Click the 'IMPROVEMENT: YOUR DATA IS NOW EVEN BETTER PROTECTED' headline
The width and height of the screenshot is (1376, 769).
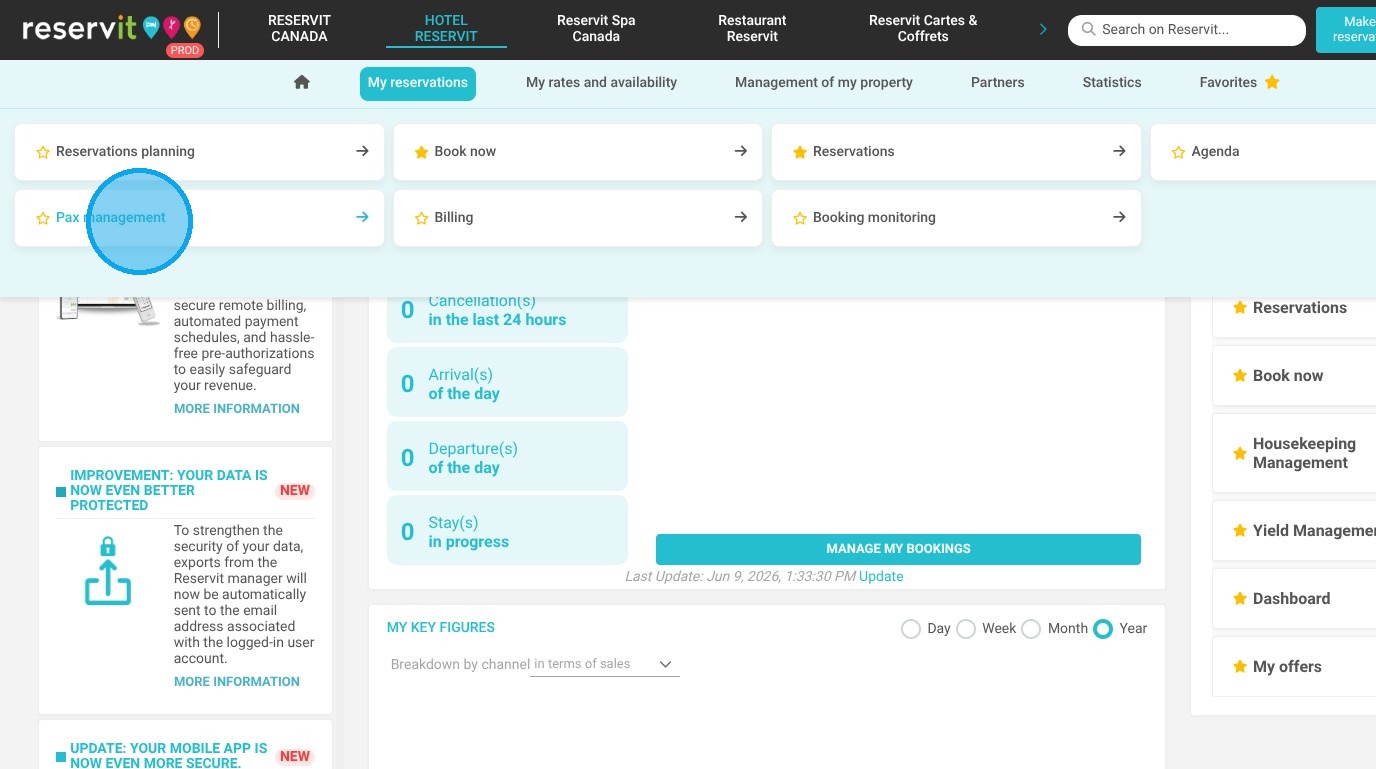pyautogui.click(x=169, y=490)
